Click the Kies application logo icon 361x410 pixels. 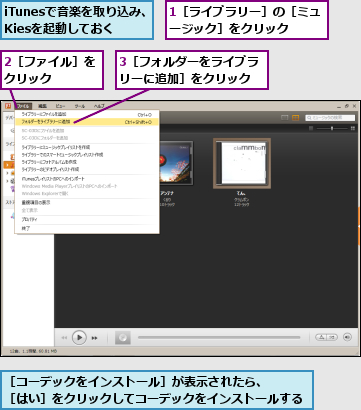tap(8, 106)
